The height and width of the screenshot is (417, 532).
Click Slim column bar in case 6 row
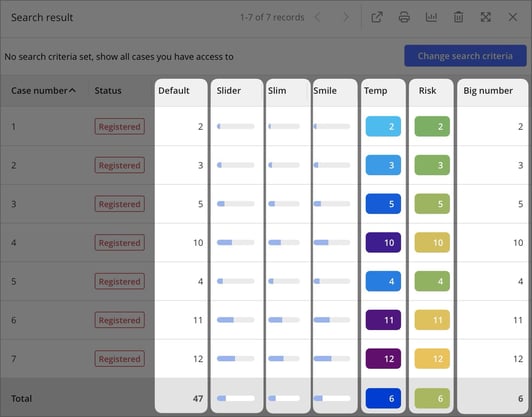[x=284, y=320]
